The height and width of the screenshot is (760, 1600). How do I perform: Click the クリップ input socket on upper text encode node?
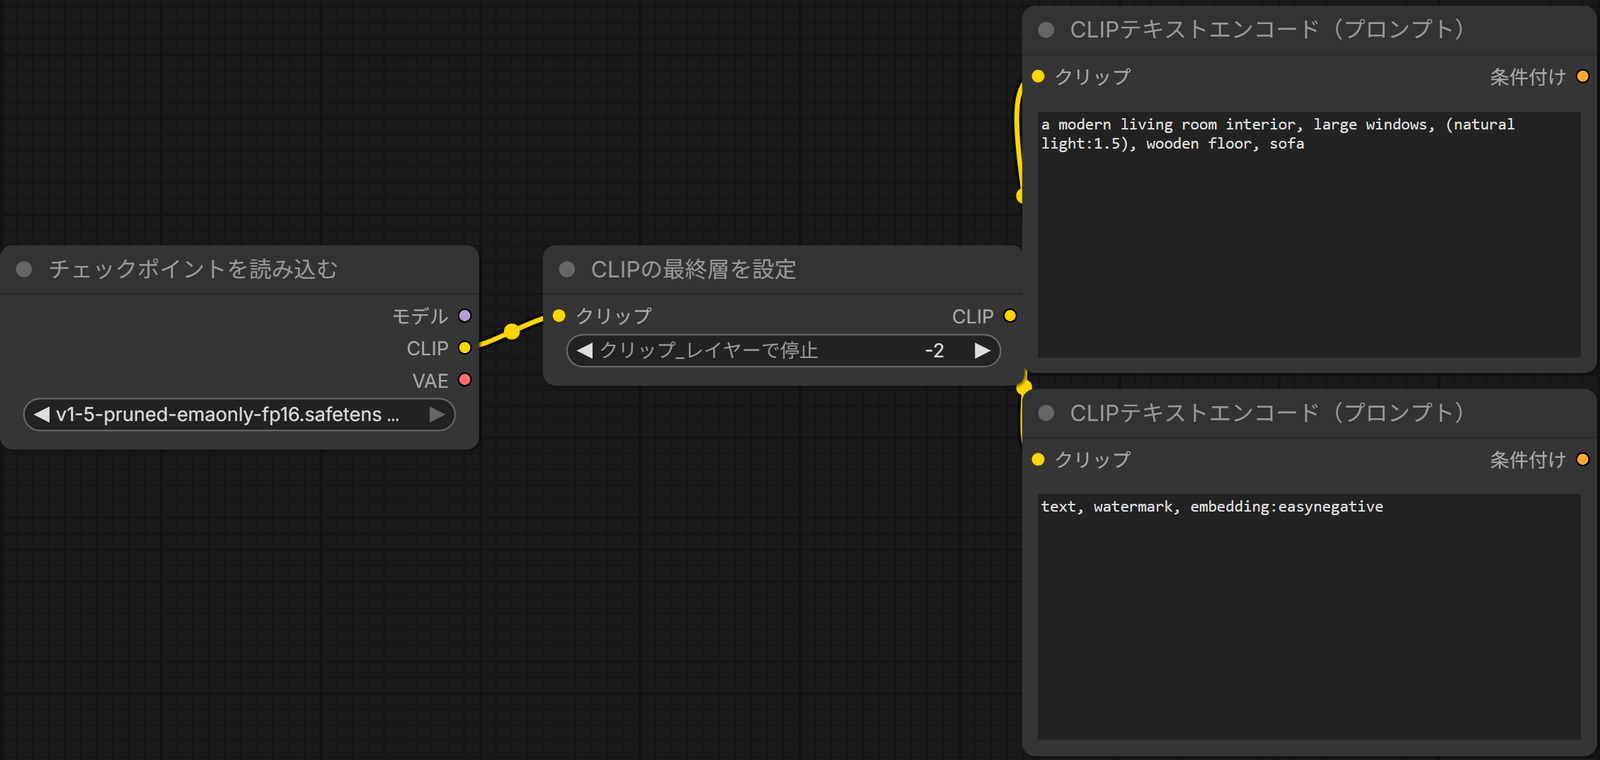(x=1038, y=76)
